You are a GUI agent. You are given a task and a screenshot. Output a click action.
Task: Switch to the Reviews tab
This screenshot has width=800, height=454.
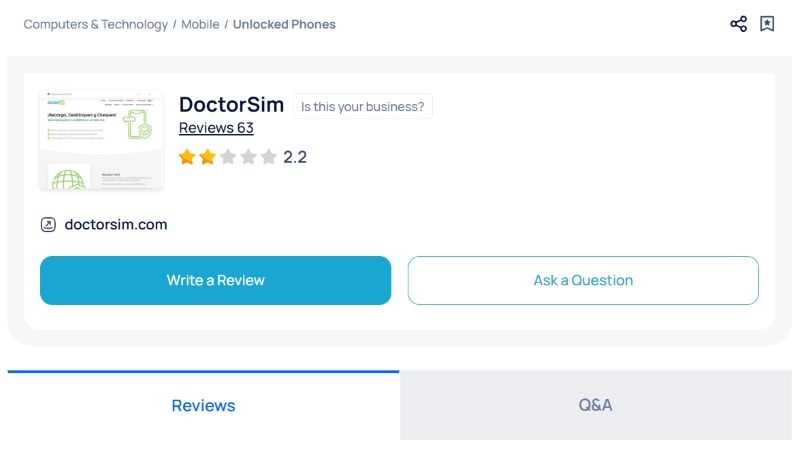tap(203, 405)
